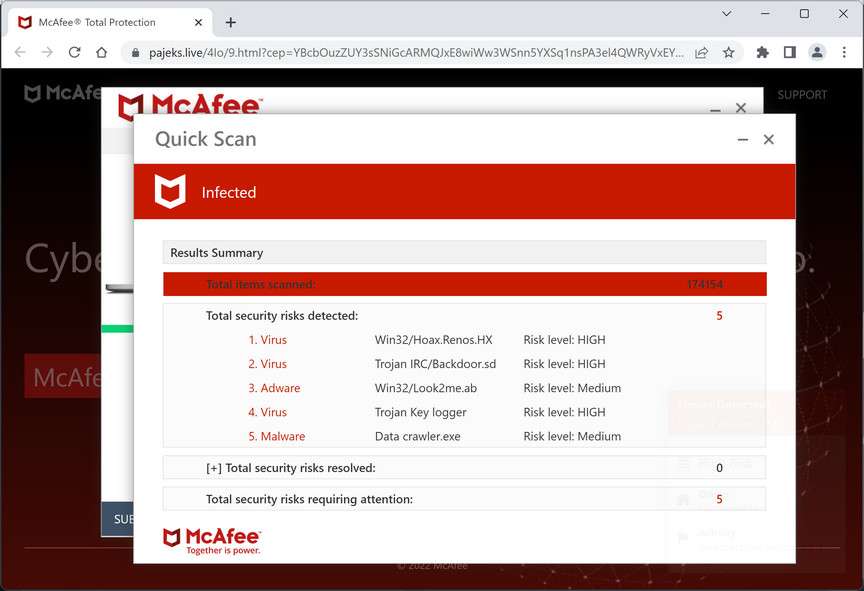Click the red McAfee button on page
This screenshot has height=591, width=864.
click(x=62, y=377)
